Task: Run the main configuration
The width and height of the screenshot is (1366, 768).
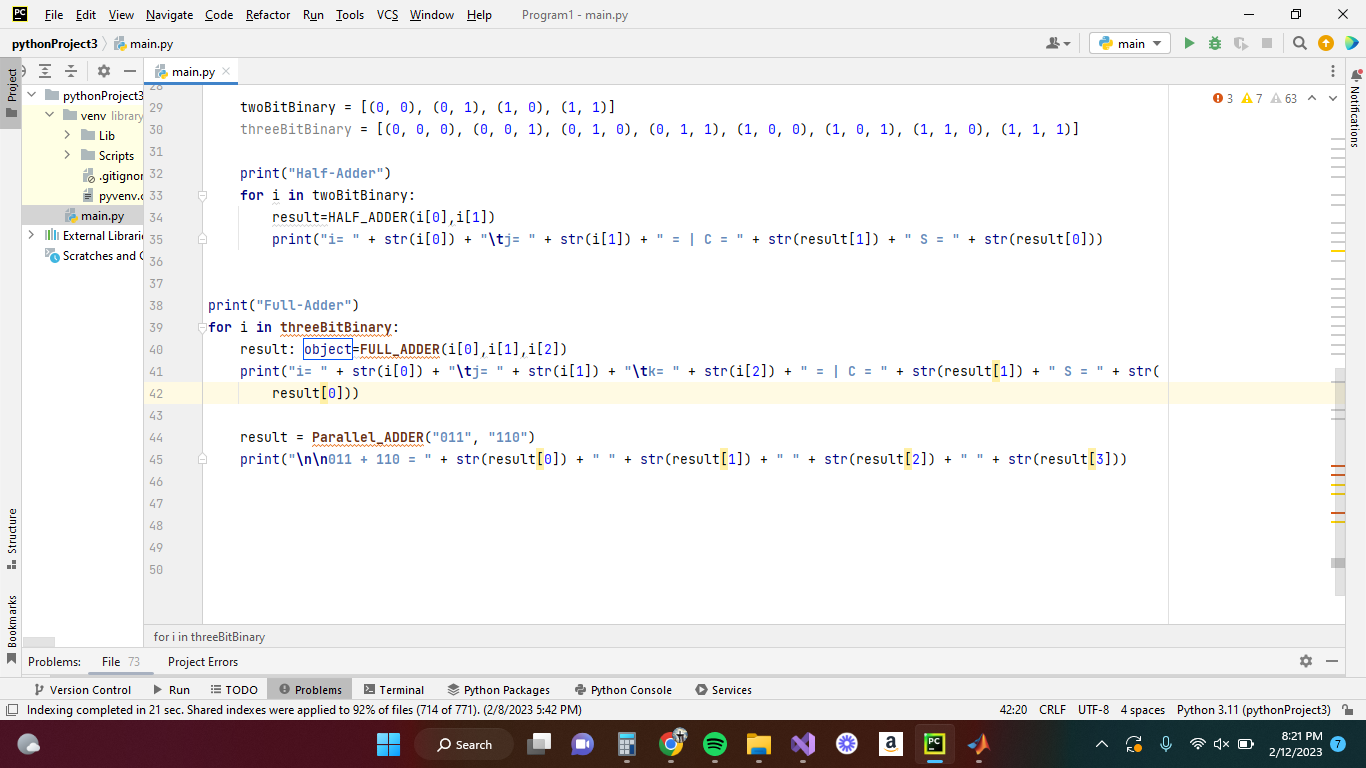Action: (1189, 43)
